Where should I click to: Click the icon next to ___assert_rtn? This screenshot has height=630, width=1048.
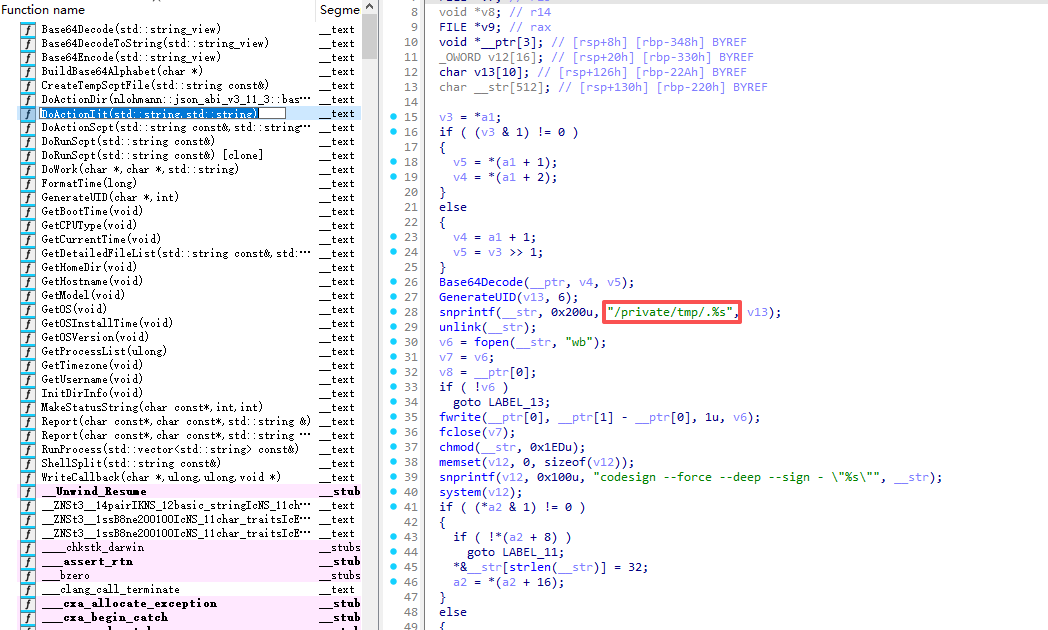pyautogui.click(x=28, y=562)
